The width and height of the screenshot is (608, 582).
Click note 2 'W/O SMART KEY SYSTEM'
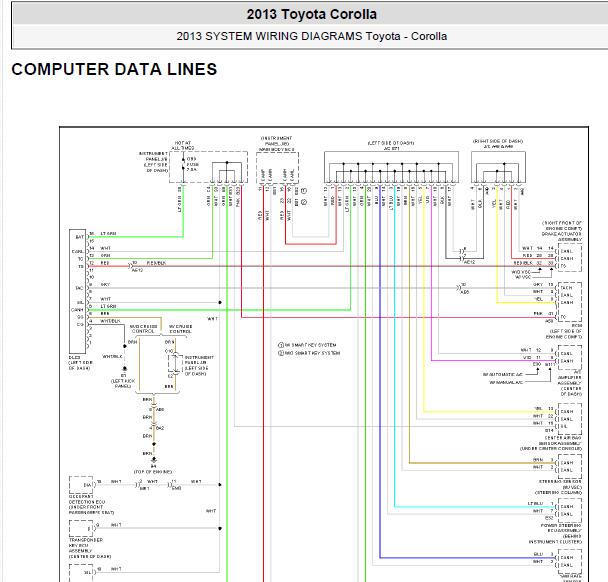click(x=309, y=353)
